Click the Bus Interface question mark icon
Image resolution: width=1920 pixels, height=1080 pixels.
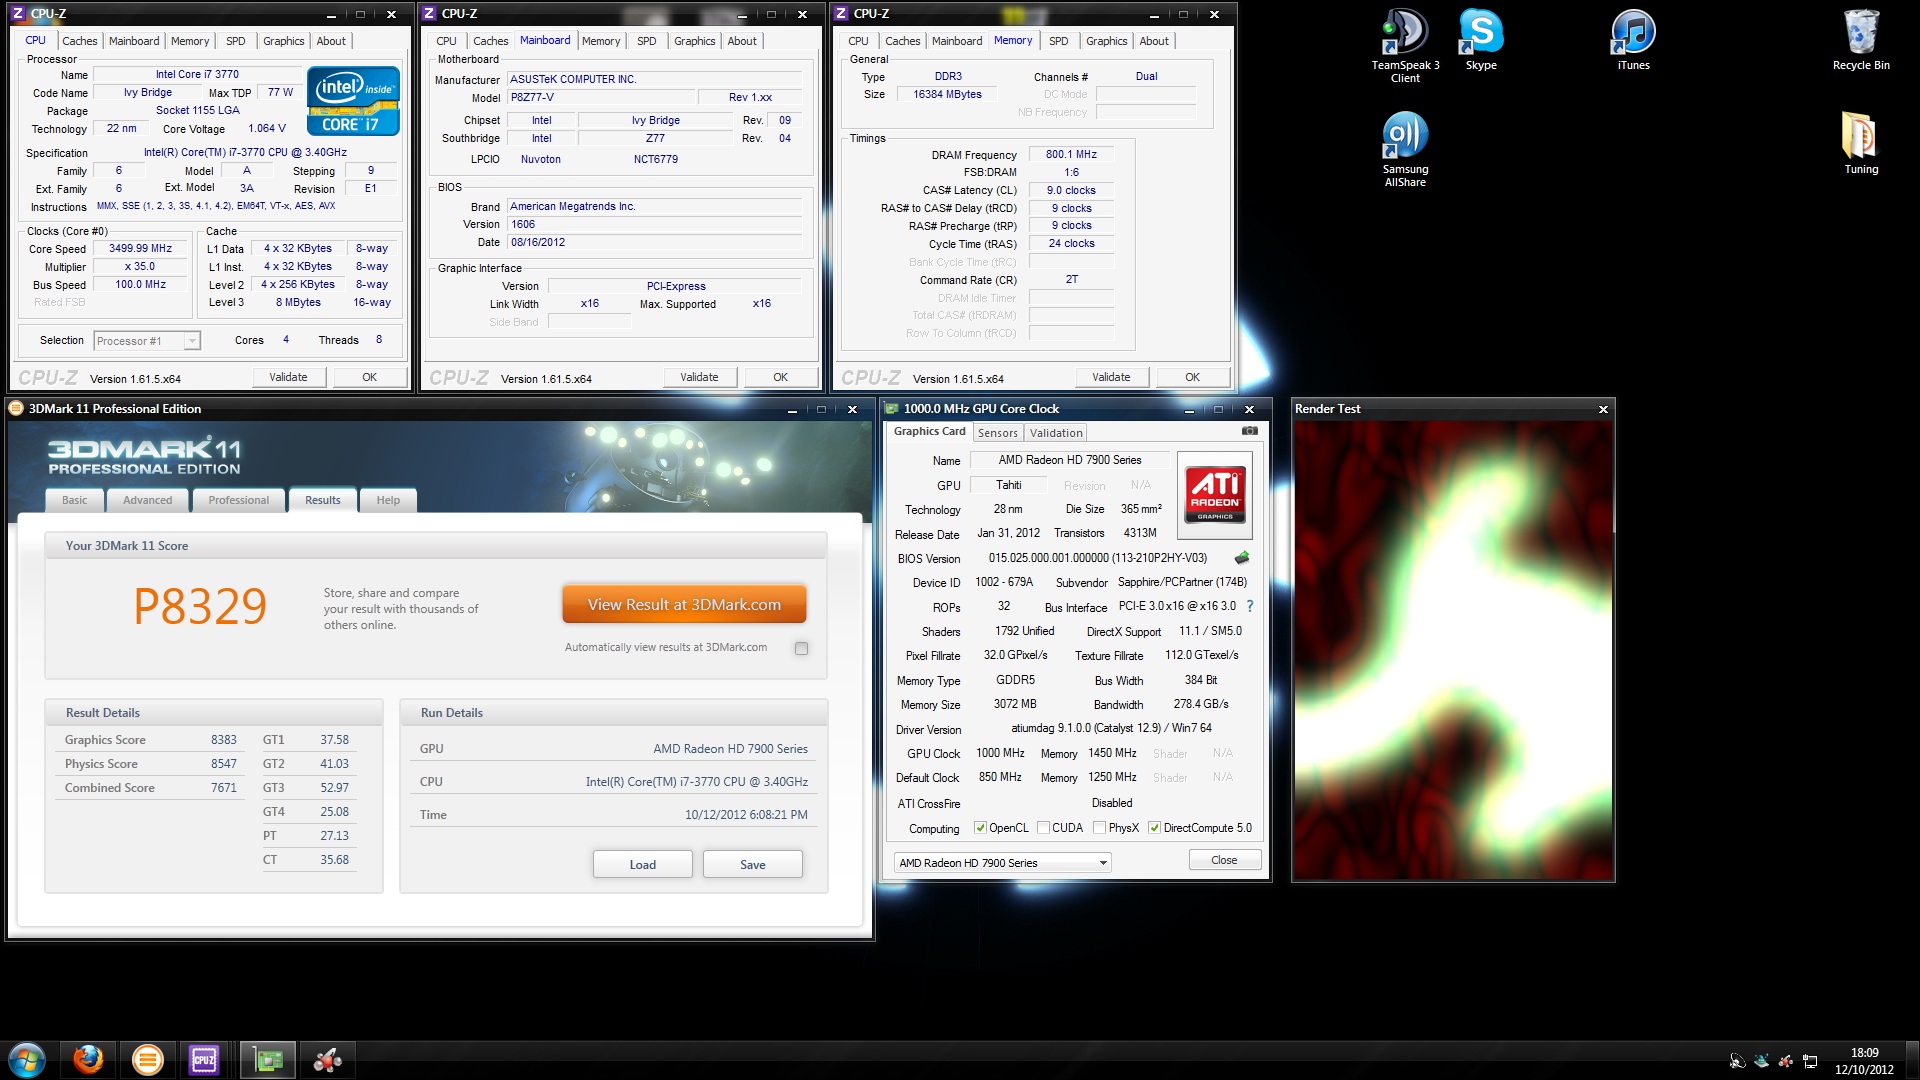tap(1249, 606)
